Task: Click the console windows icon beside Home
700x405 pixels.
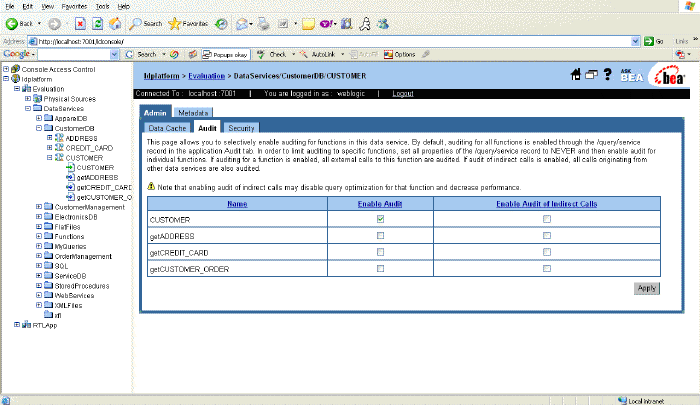Action: tap(591, 75)
